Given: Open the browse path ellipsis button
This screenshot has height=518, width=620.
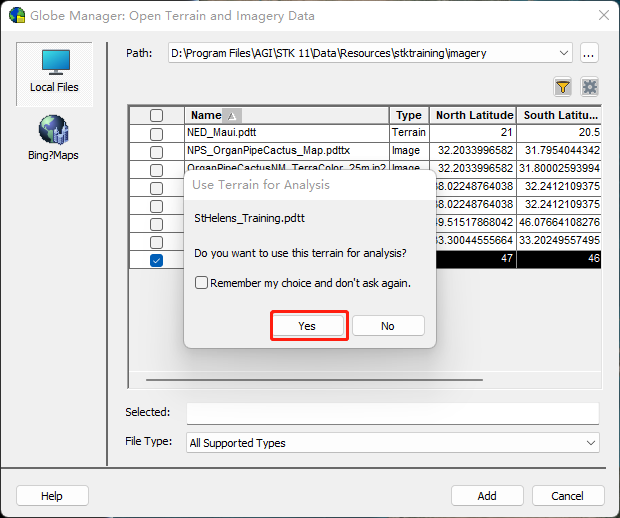Looking at the screenshot, I should click(589, 53).
